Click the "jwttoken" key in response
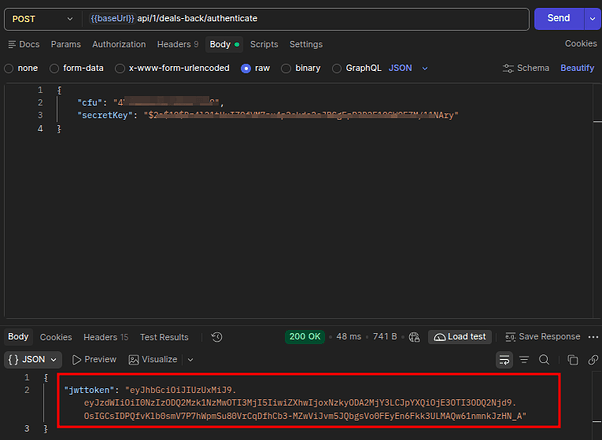 tap(91, 390)
